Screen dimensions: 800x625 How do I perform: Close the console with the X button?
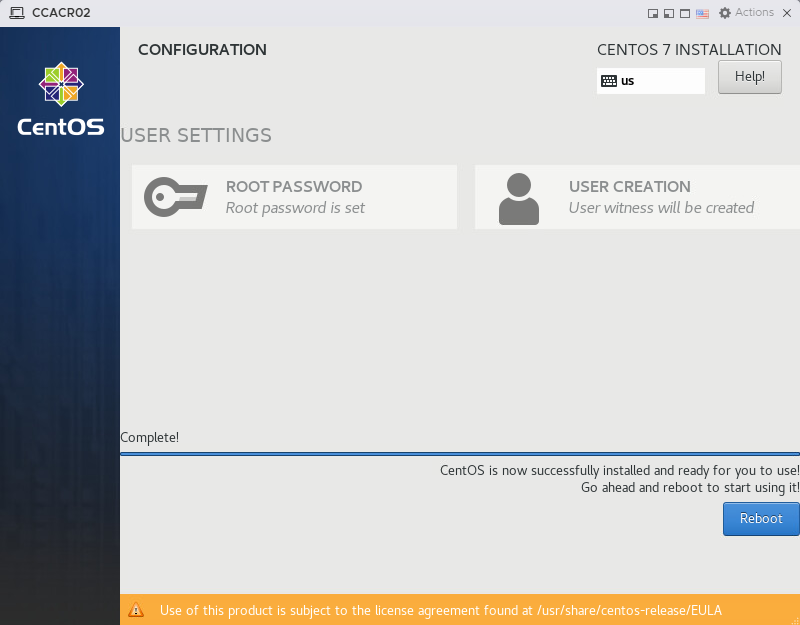(x=788, y=13)
